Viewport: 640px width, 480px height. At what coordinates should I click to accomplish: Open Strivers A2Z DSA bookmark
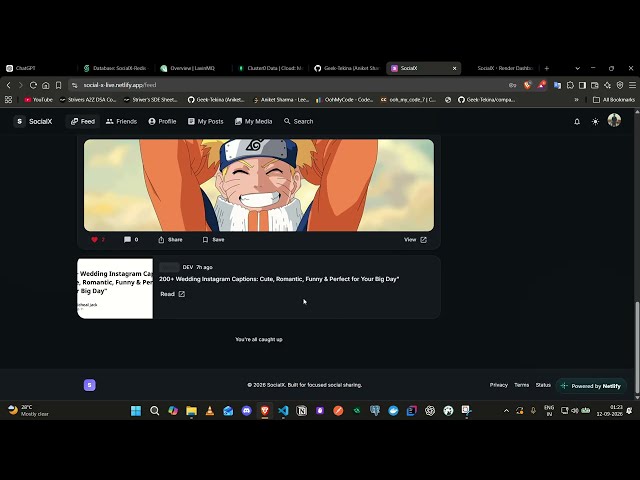point(88,100)
